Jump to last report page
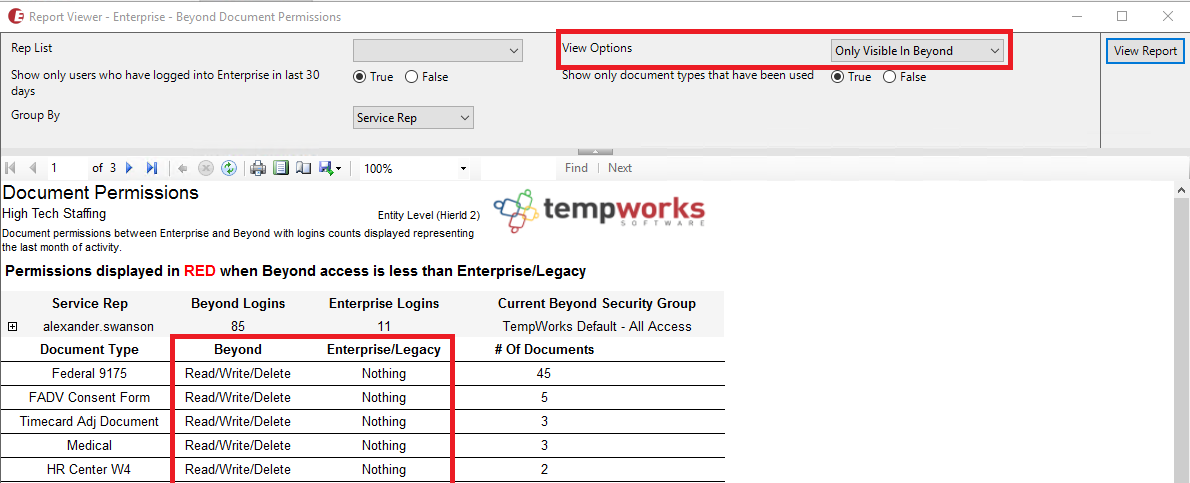The image size is (1190, 483). [151, 168]
